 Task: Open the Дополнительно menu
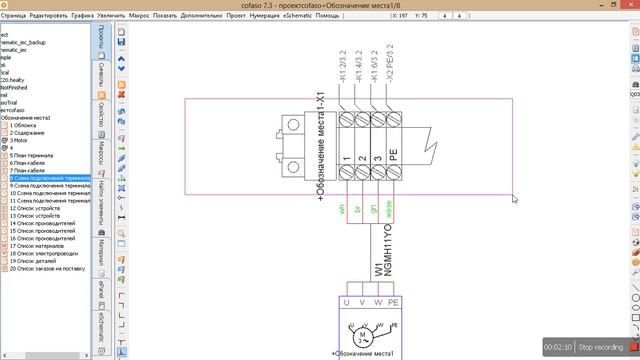[x=201, y=16]
